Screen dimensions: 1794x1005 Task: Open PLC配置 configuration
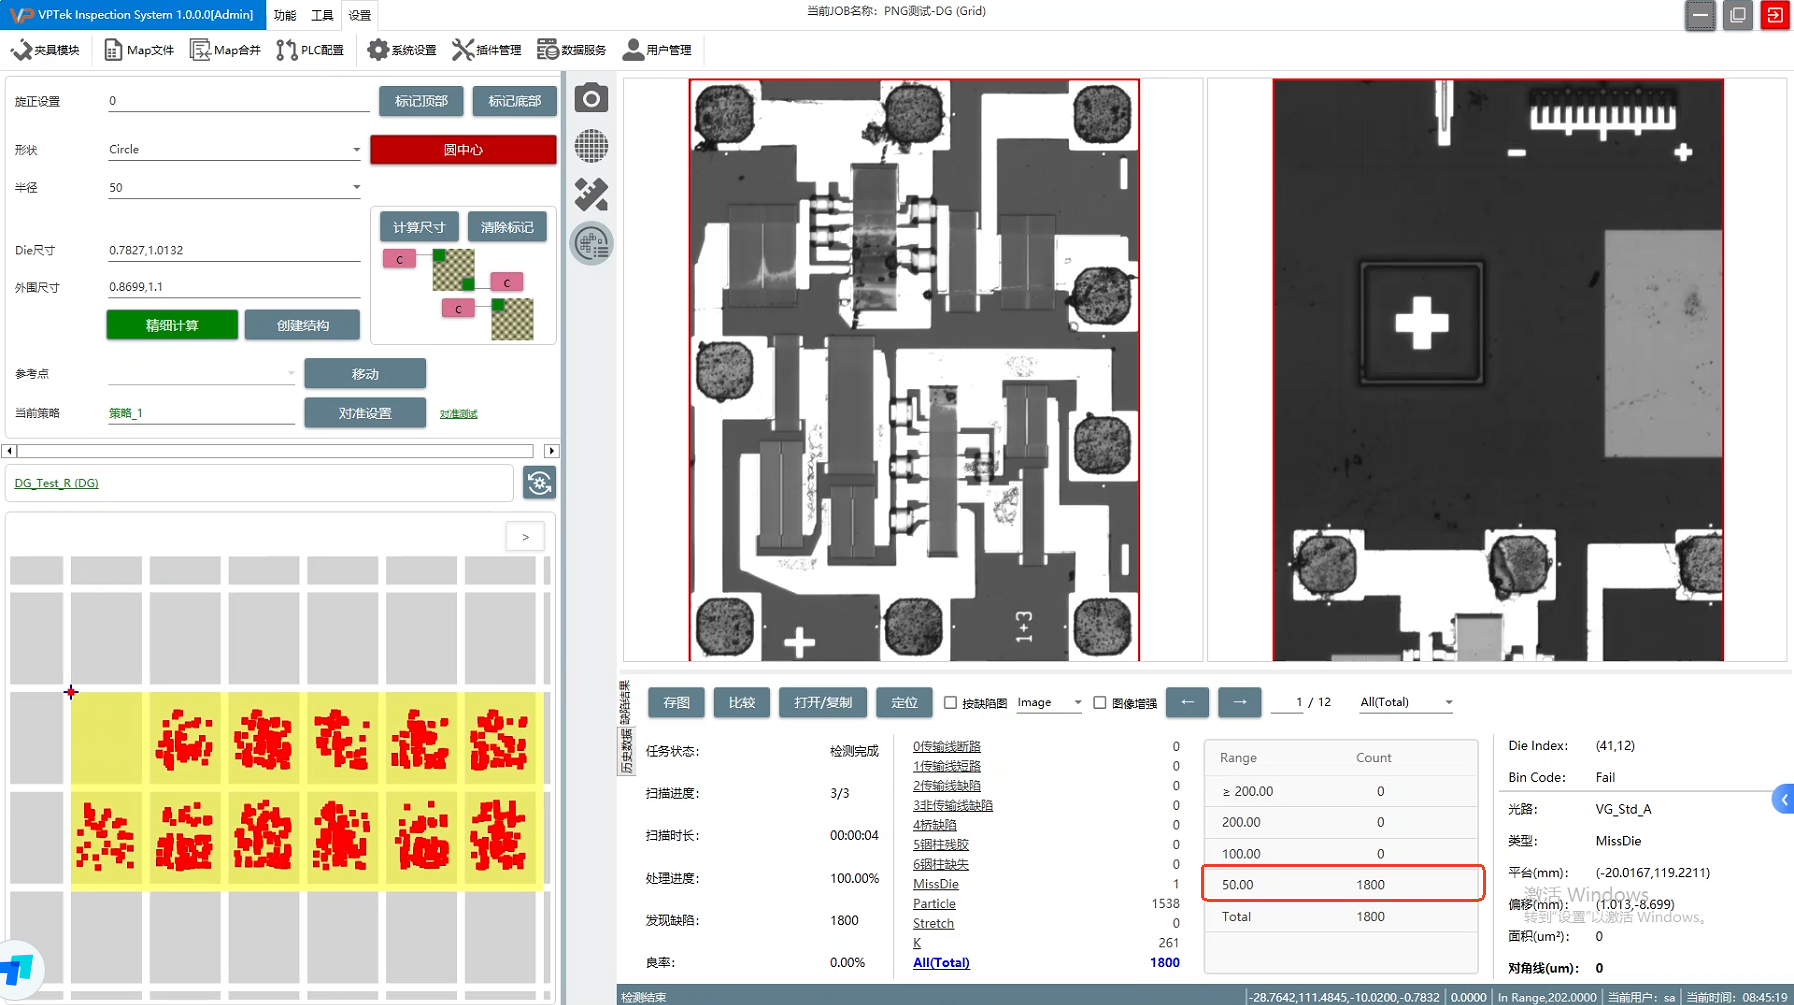point(310,50)
